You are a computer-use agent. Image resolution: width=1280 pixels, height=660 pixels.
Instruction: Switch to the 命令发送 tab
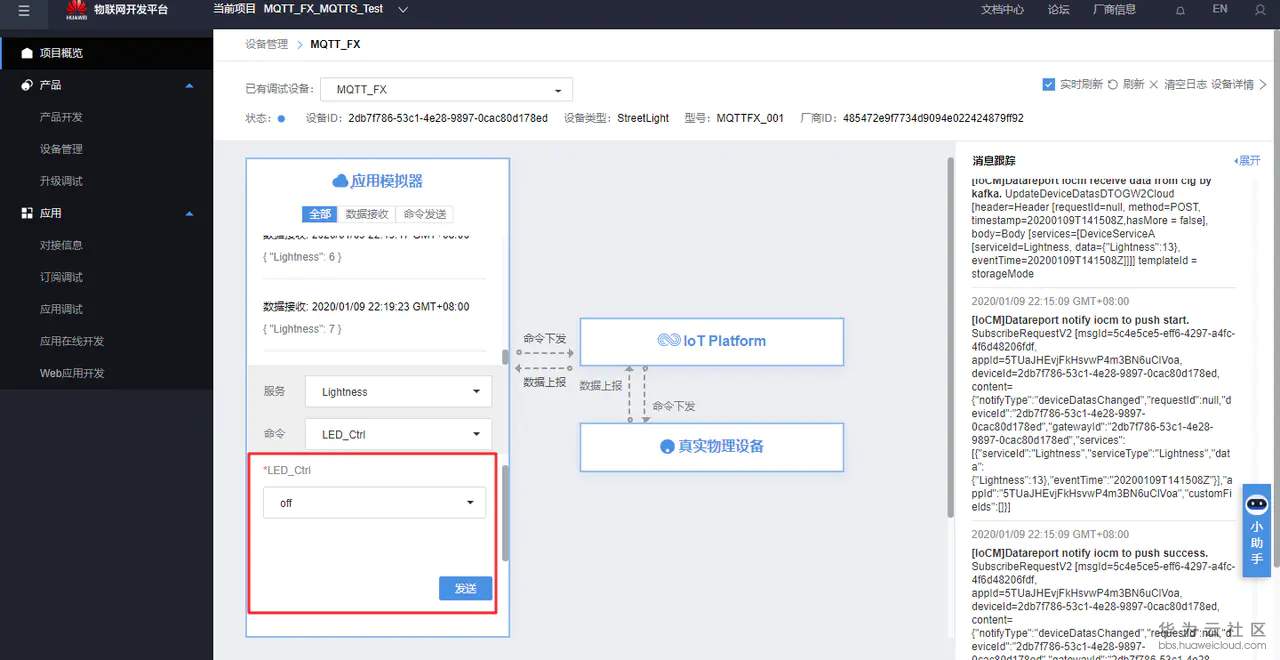tap(424, 214)
